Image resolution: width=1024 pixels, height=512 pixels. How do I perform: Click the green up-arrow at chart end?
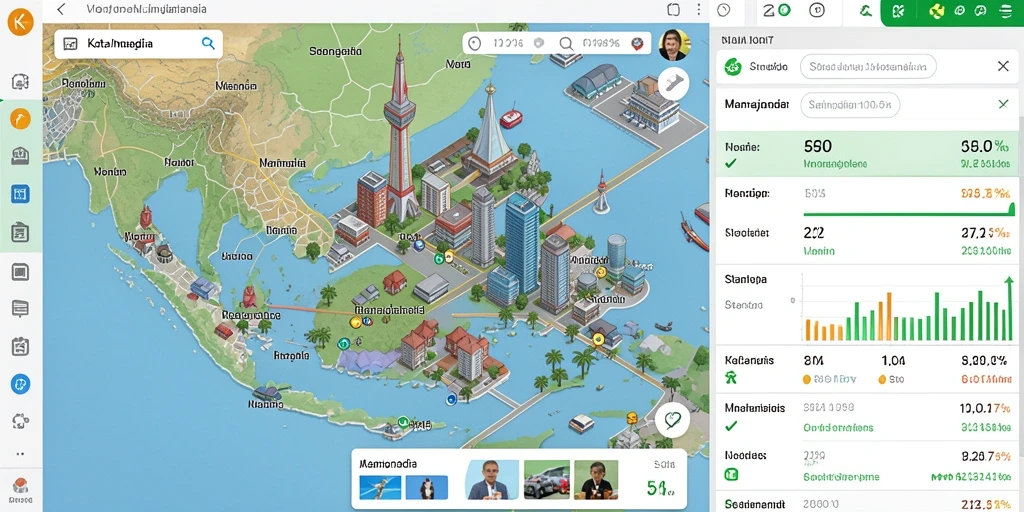1009,308
